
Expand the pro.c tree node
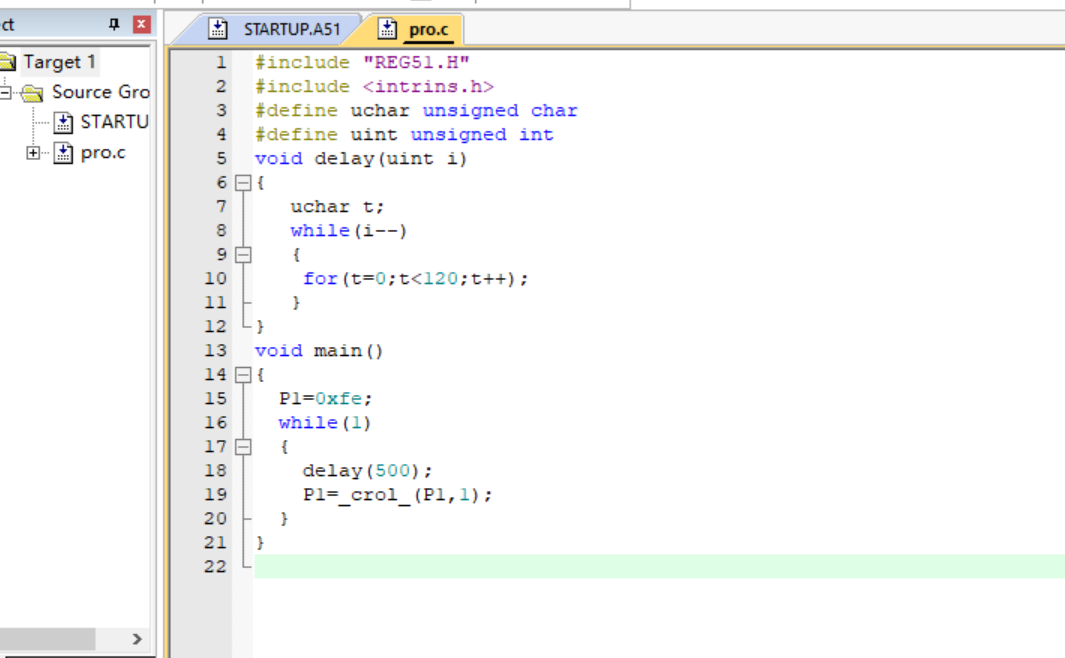point(33,153)
